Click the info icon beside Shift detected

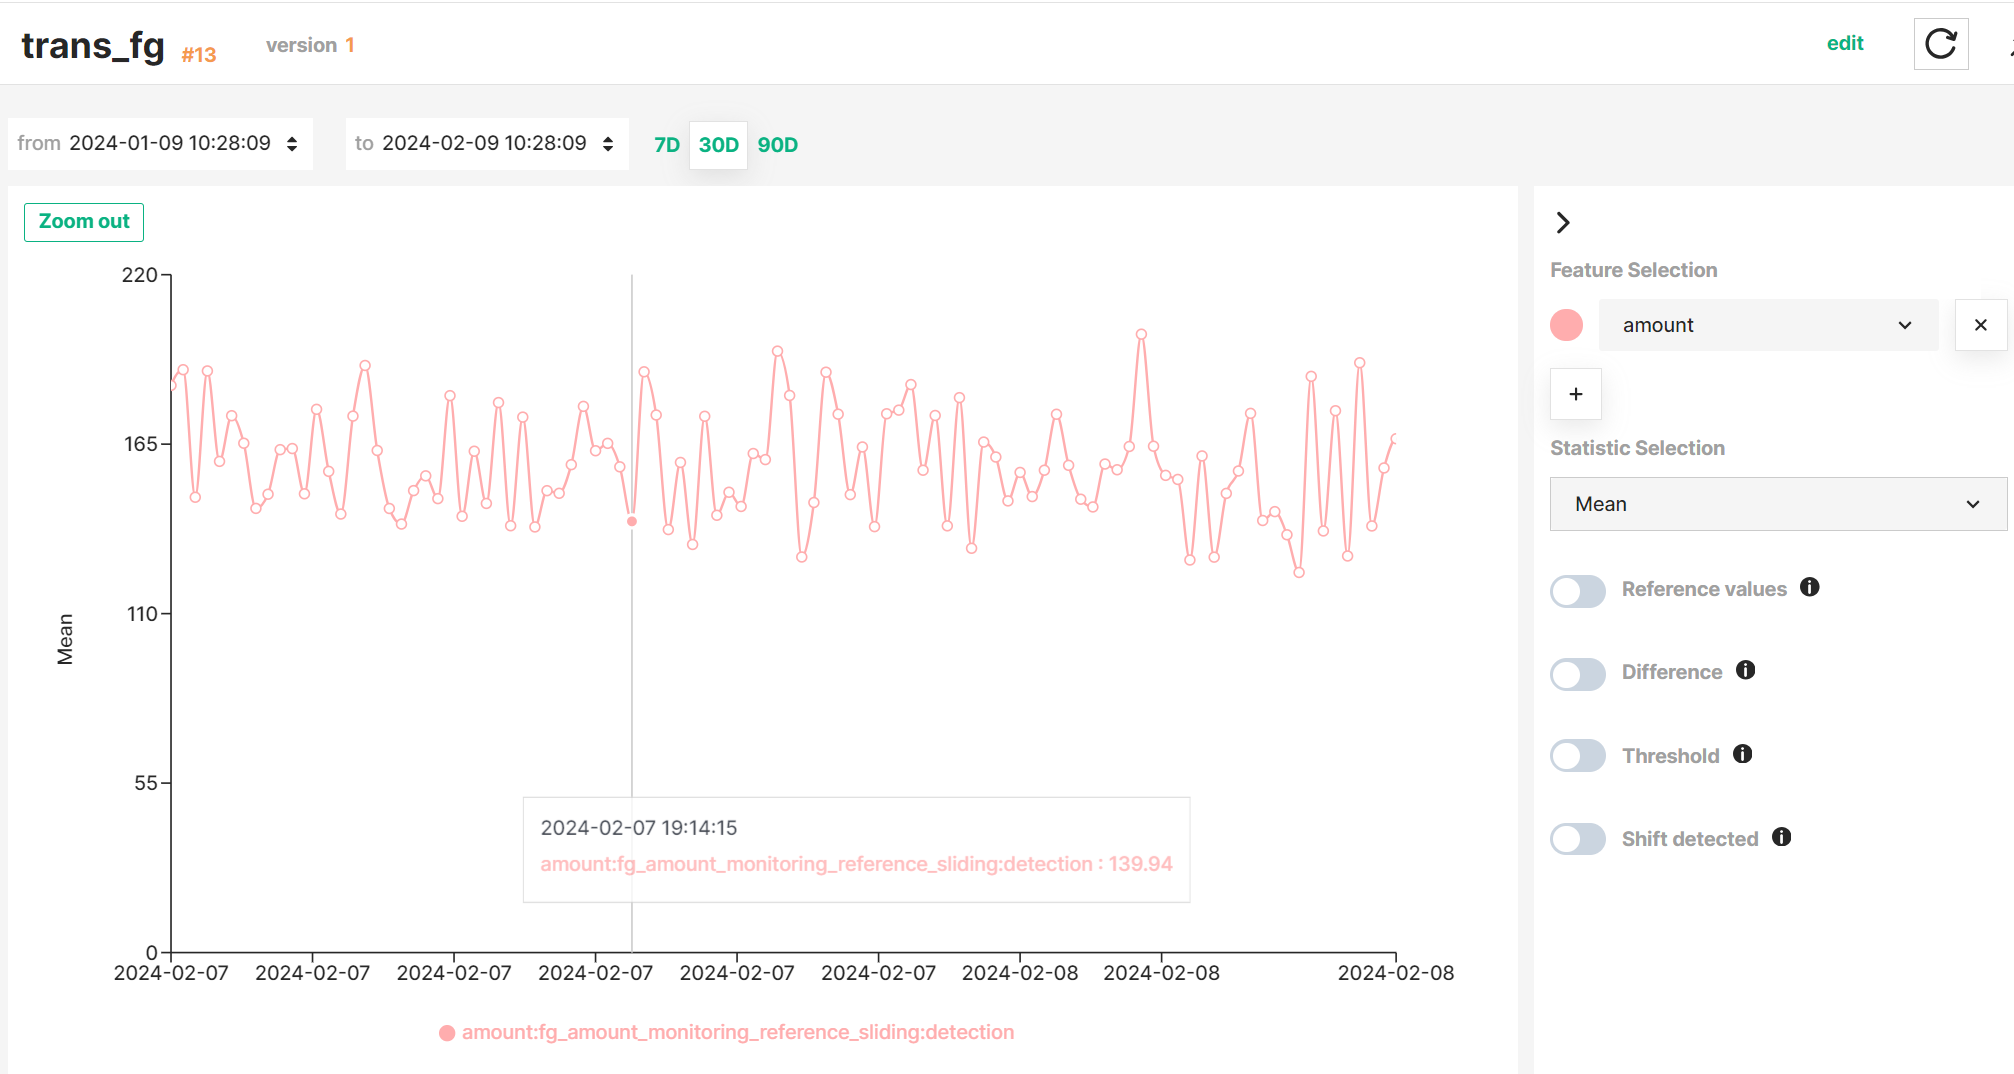(x=1782, y=837)
